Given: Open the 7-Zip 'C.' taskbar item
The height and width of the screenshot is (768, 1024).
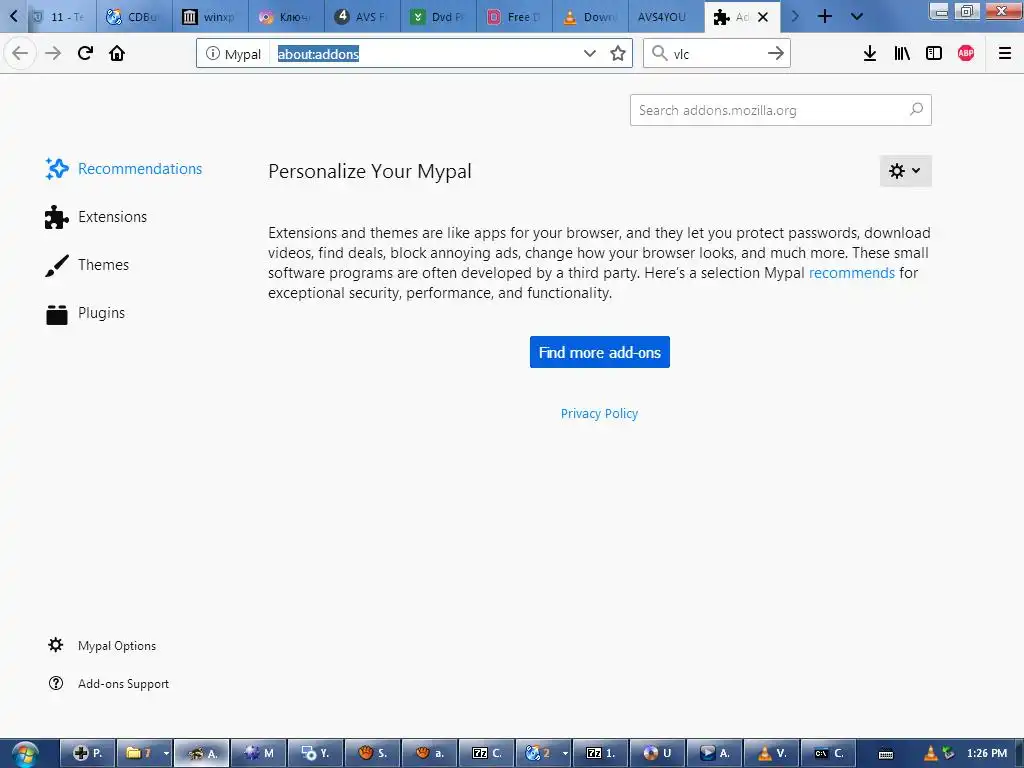Looking at the screenshot, I should (x=487, y=754).
